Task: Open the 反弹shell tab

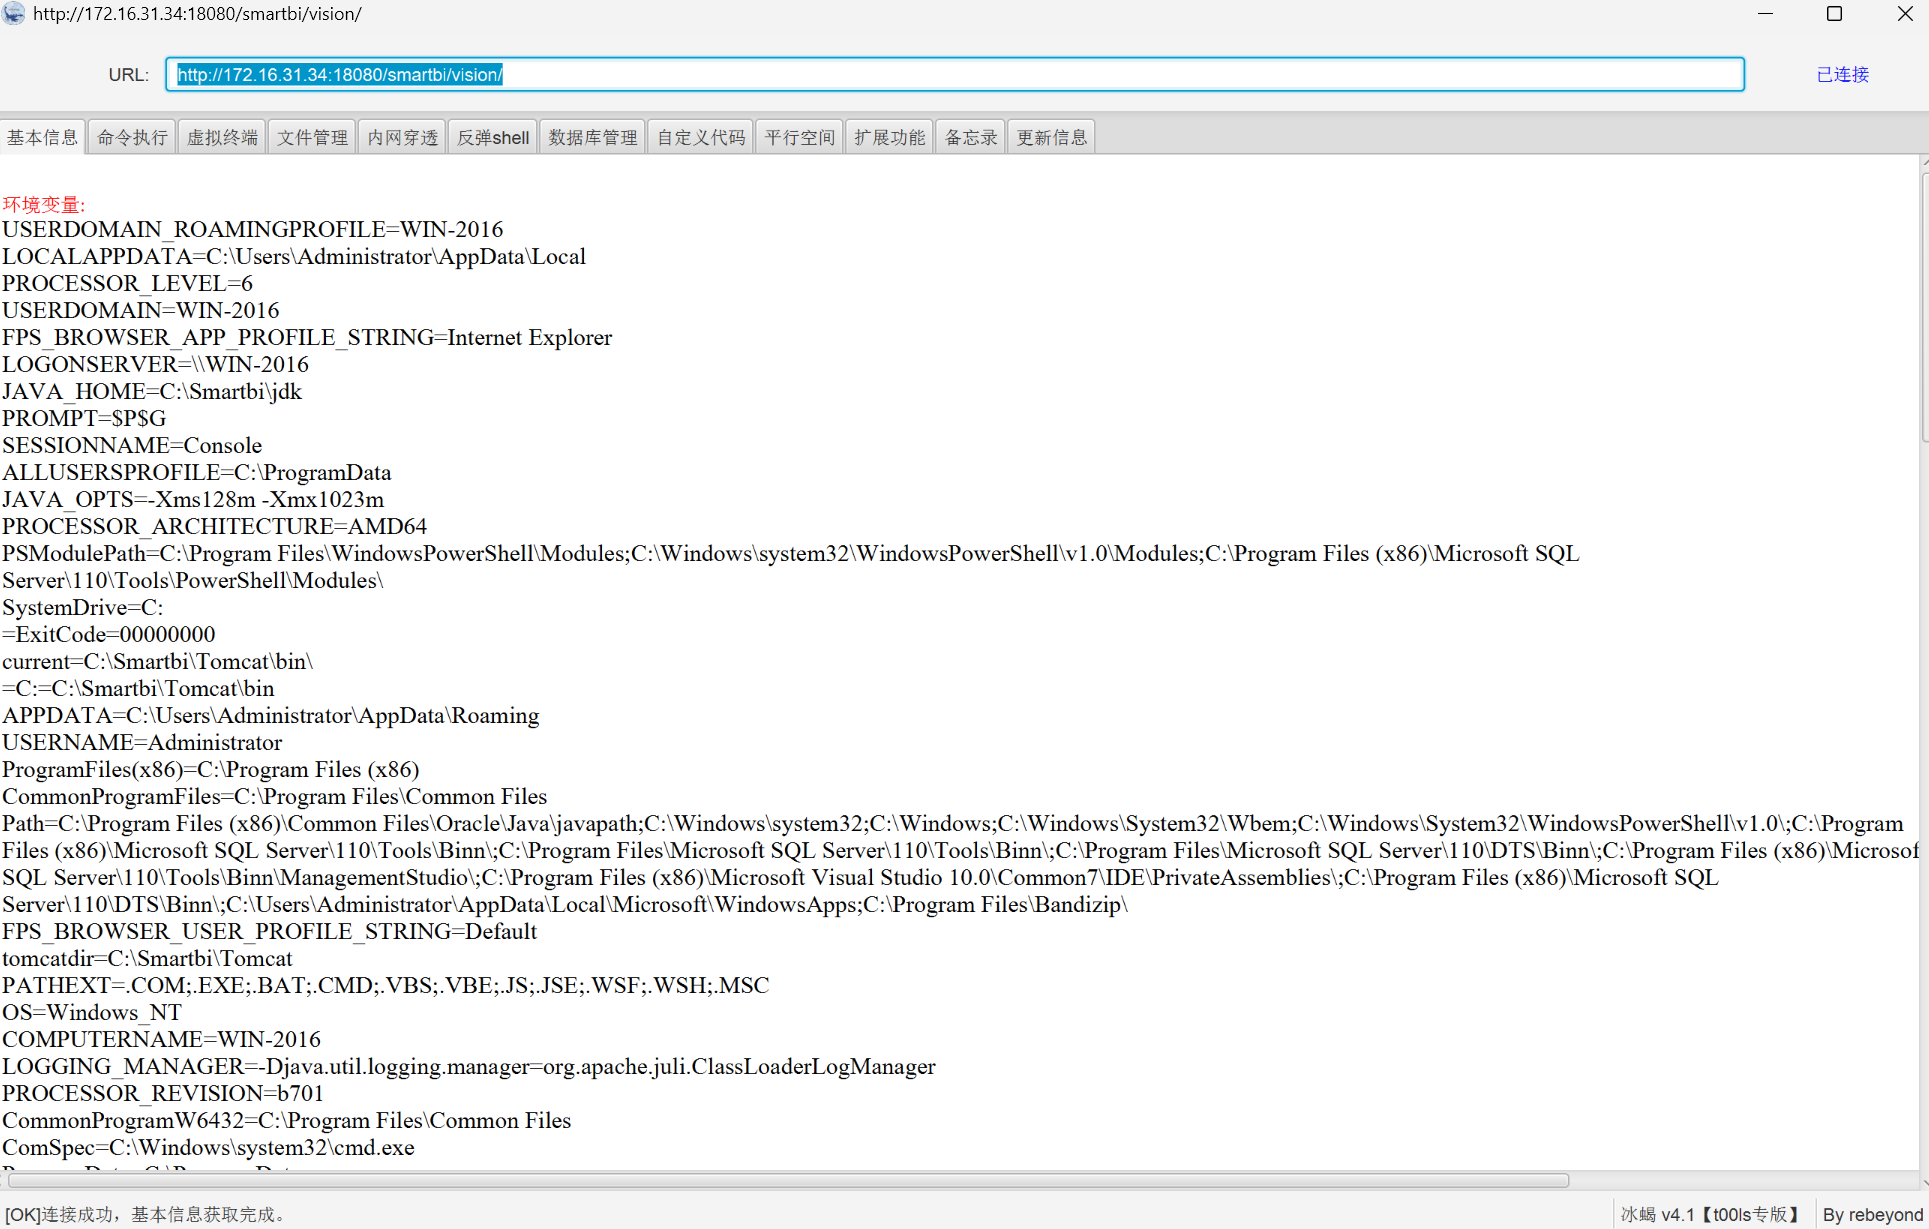Action: coord(493,137)
